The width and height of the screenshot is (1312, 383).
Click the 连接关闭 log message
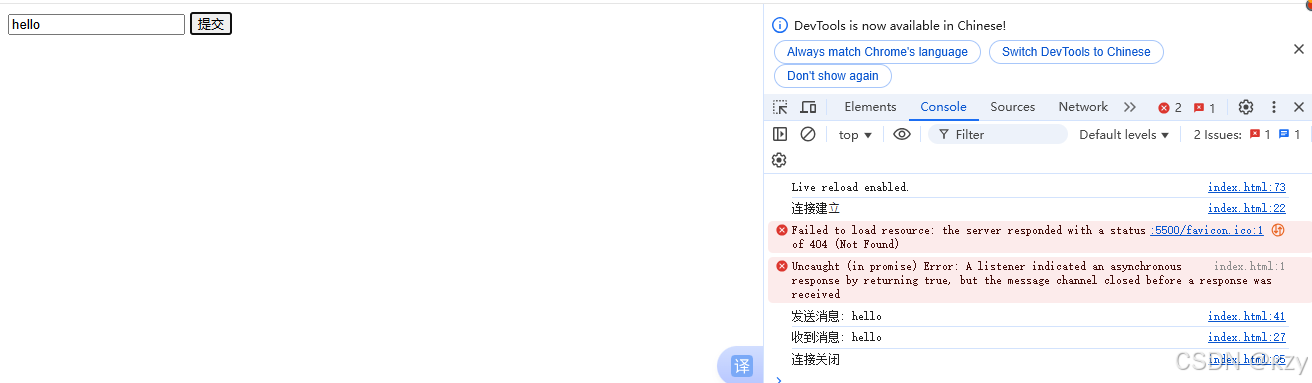pos(815,359)
